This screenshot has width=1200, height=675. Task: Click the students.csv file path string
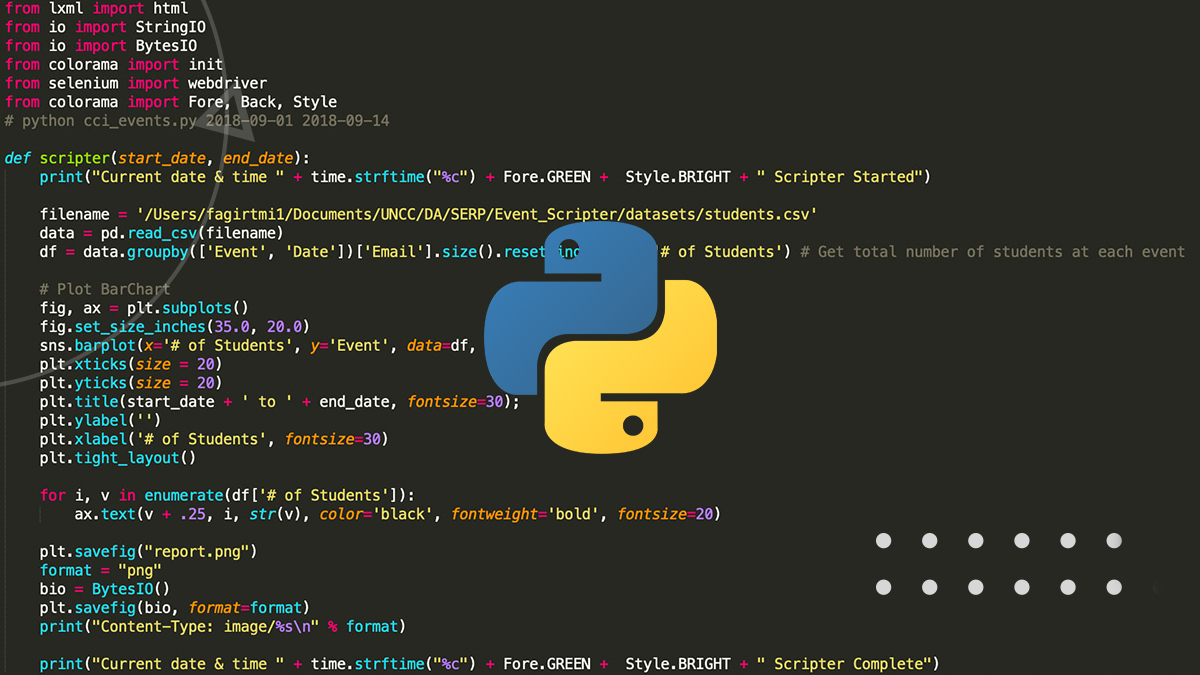(x=477, y=214)
